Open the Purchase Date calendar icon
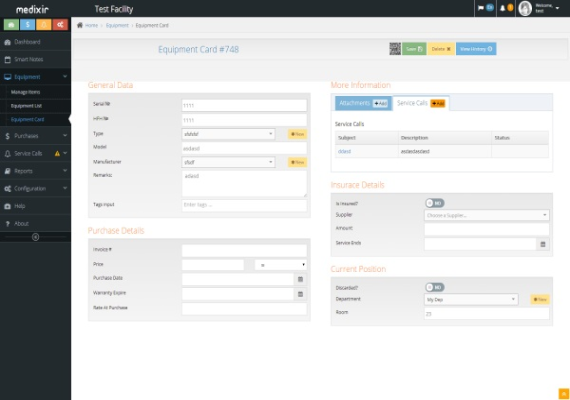 tap(300, 279)
